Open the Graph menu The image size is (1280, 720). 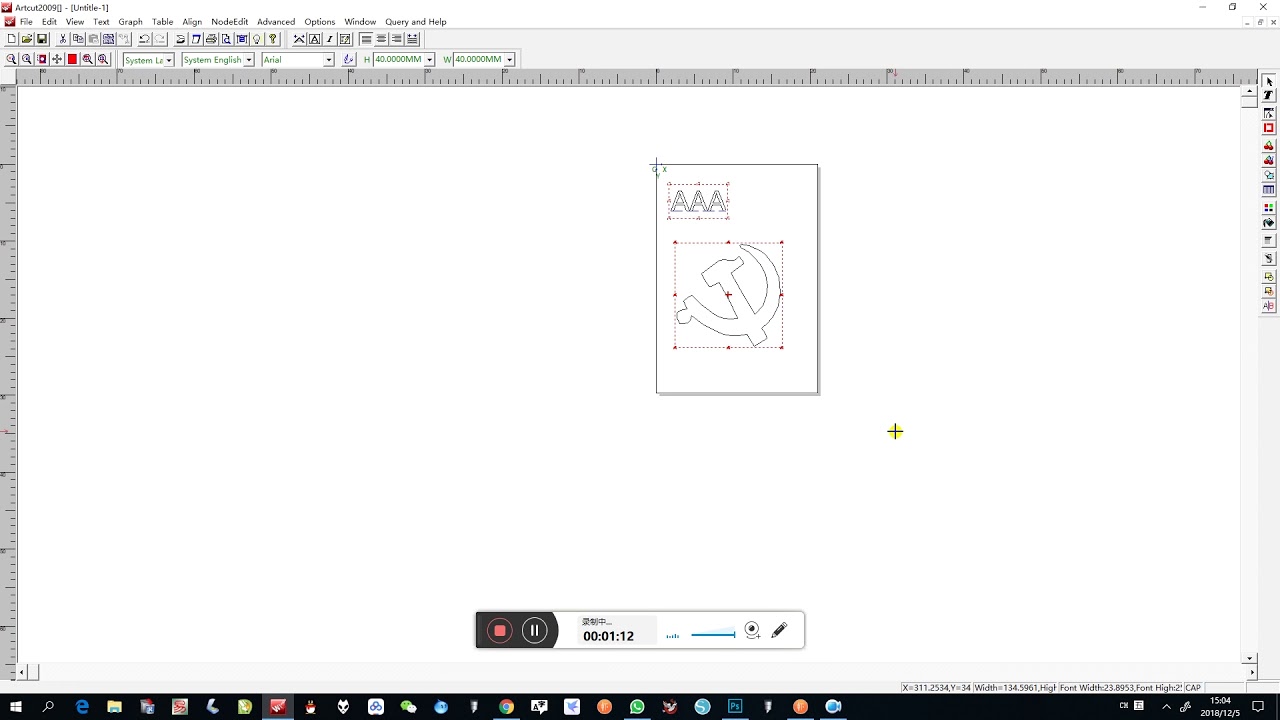click(x=130, y=21)
